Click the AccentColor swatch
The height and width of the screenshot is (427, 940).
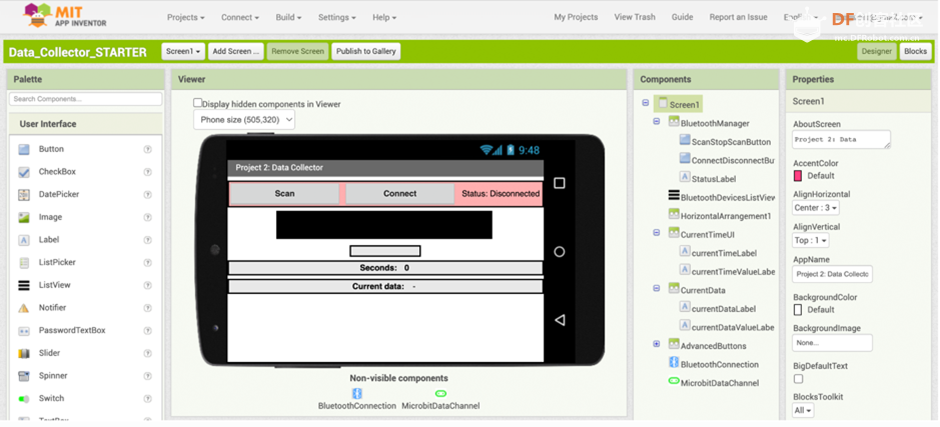(x=798, y=176)
